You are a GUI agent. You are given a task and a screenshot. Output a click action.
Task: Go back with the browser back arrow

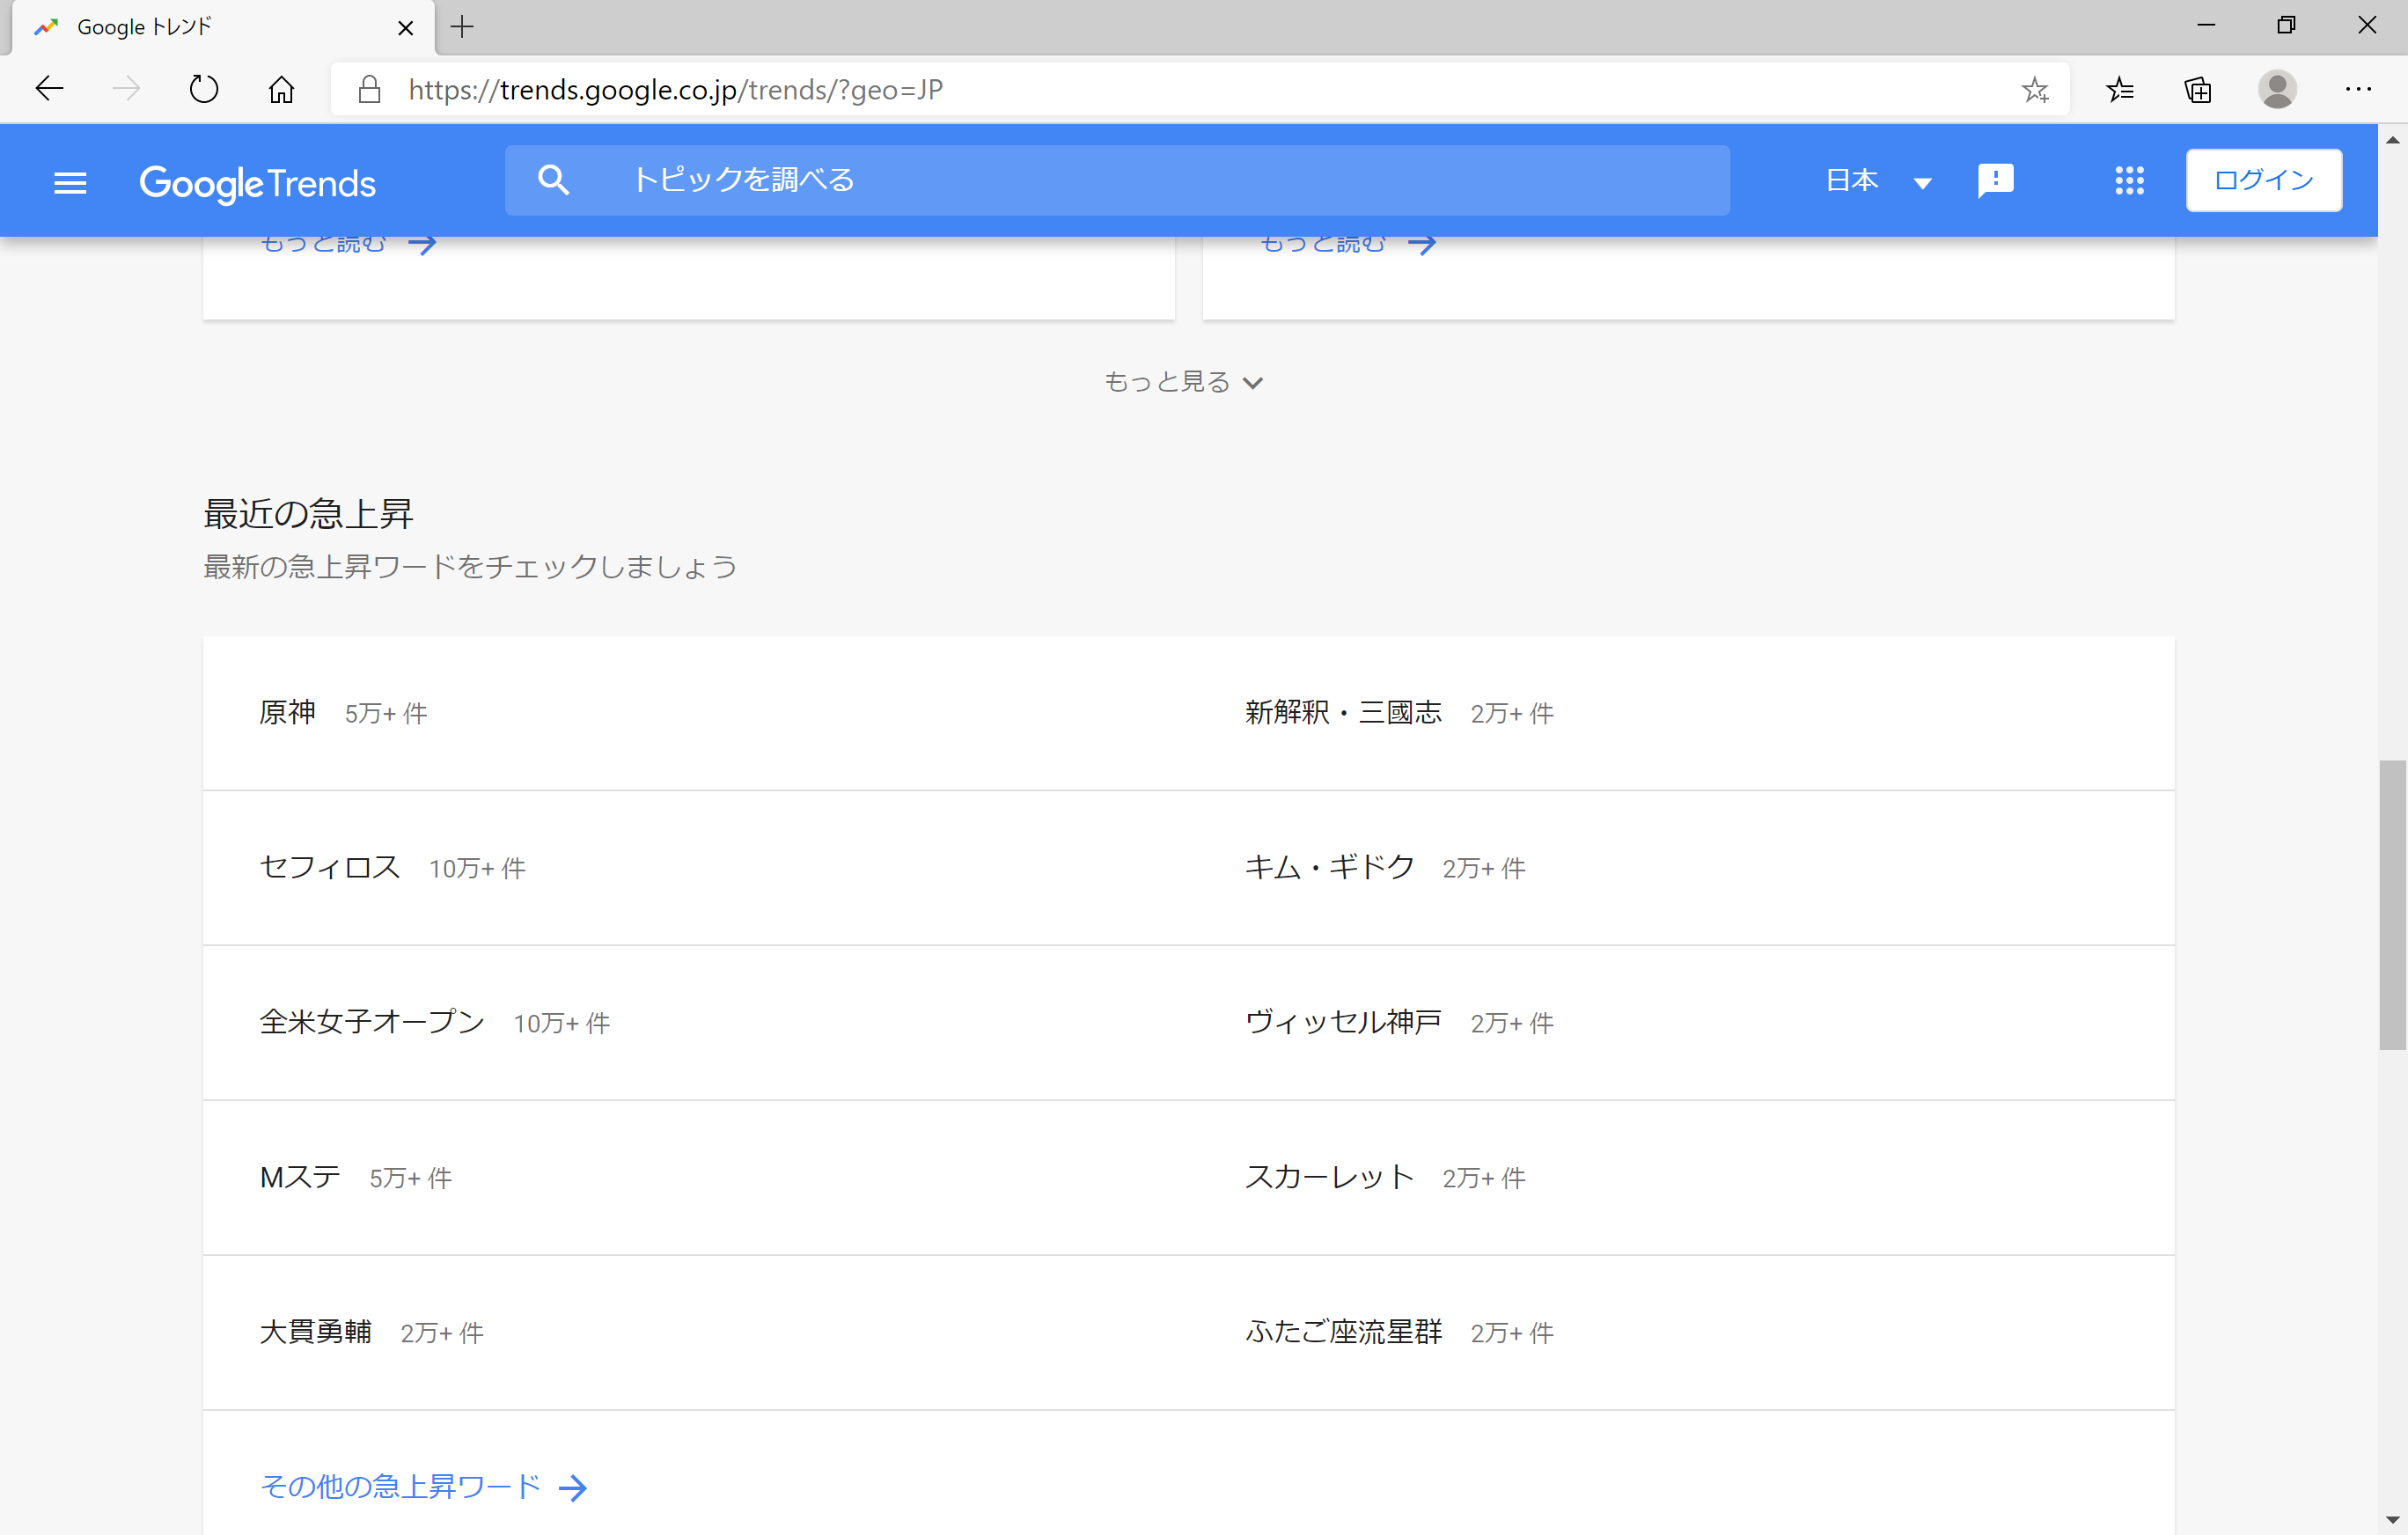click(49, 89)
